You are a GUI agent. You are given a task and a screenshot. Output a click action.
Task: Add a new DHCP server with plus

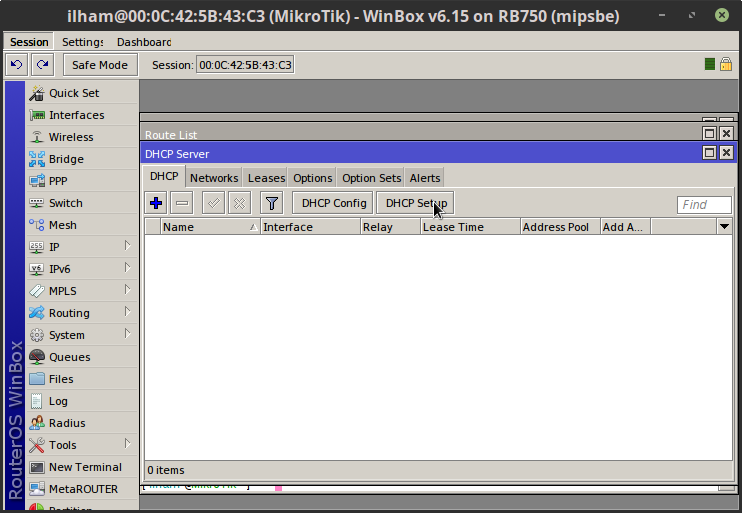(156, 203)
